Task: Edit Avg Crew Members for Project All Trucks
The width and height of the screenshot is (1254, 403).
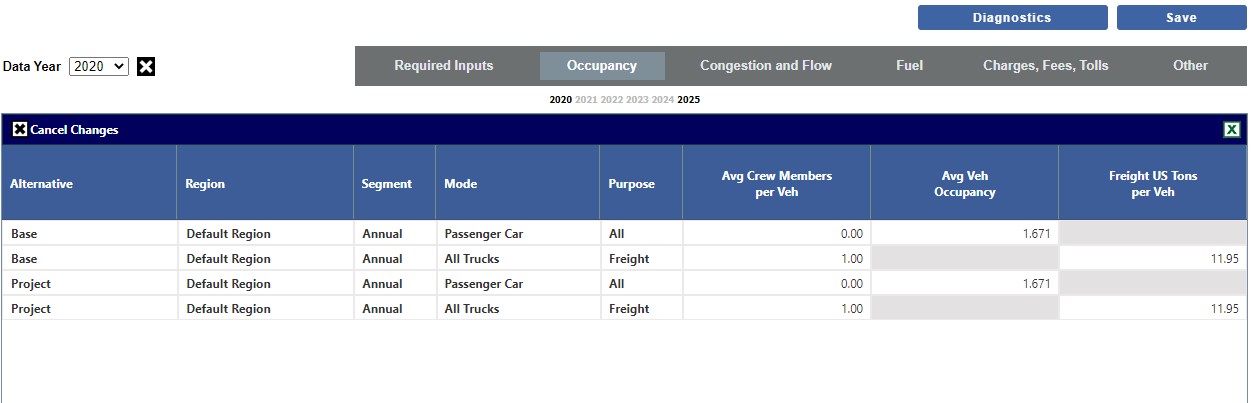Action: click(776, 309)
